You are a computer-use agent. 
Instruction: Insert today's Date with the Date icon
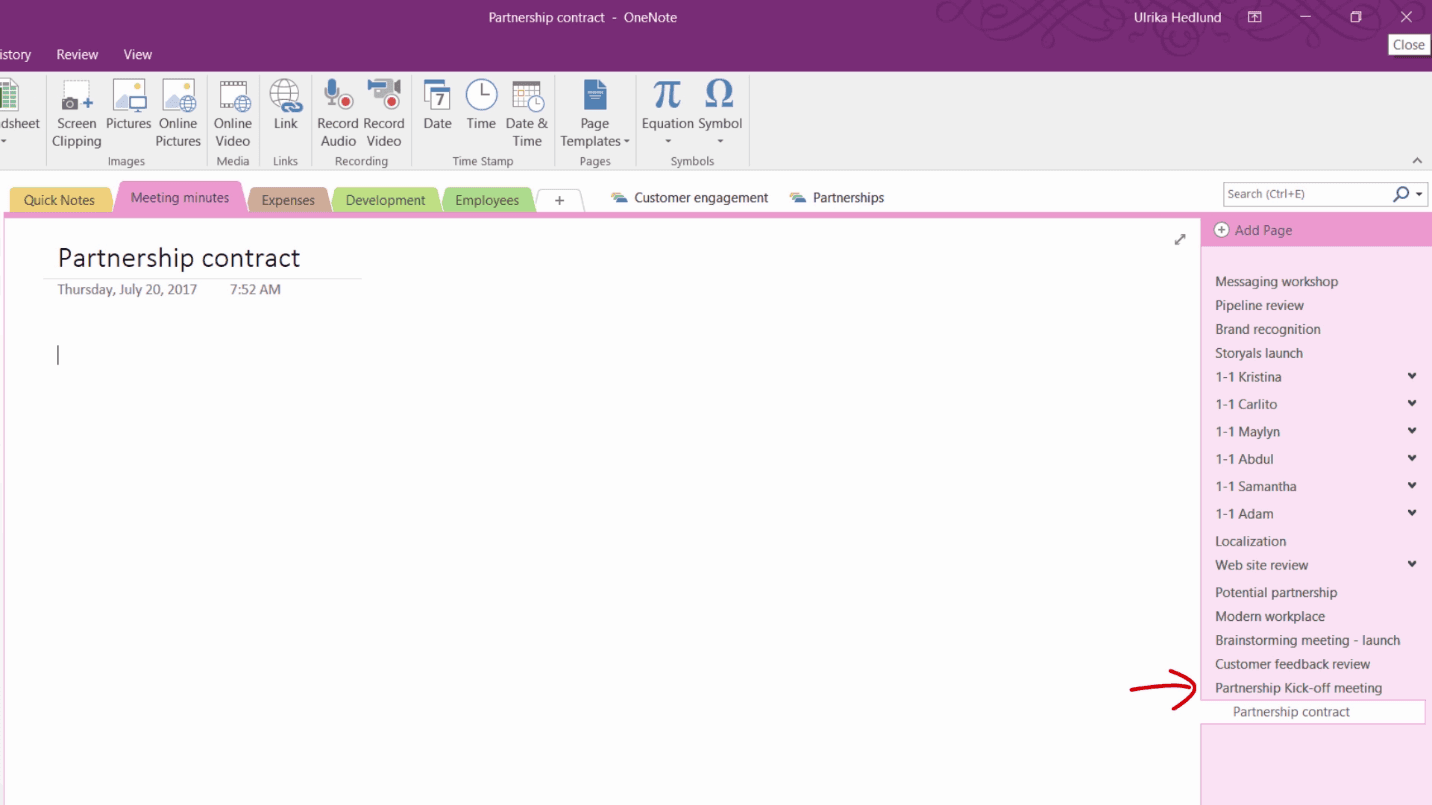pos(437,105)
